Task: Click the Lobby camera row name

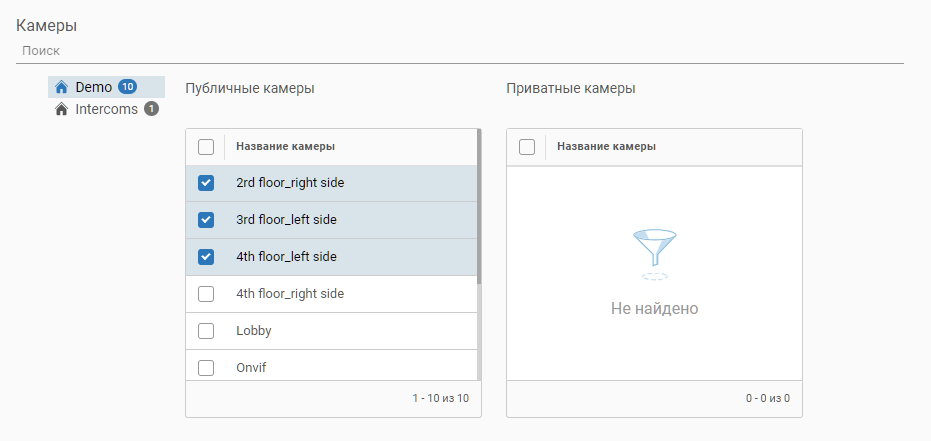Action: (x=254, y=331)
